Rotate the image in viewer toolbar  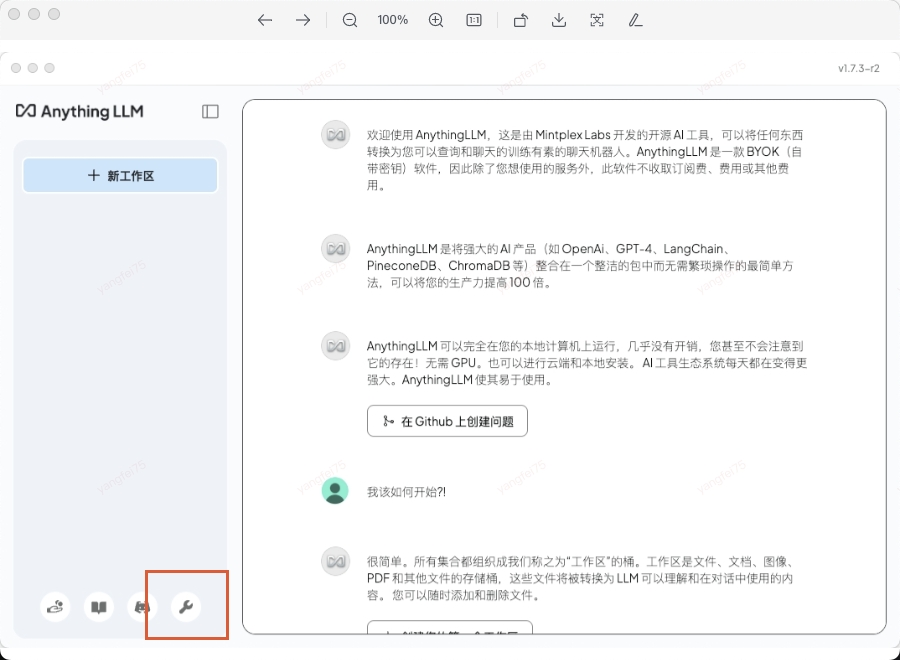coord(521,20)
